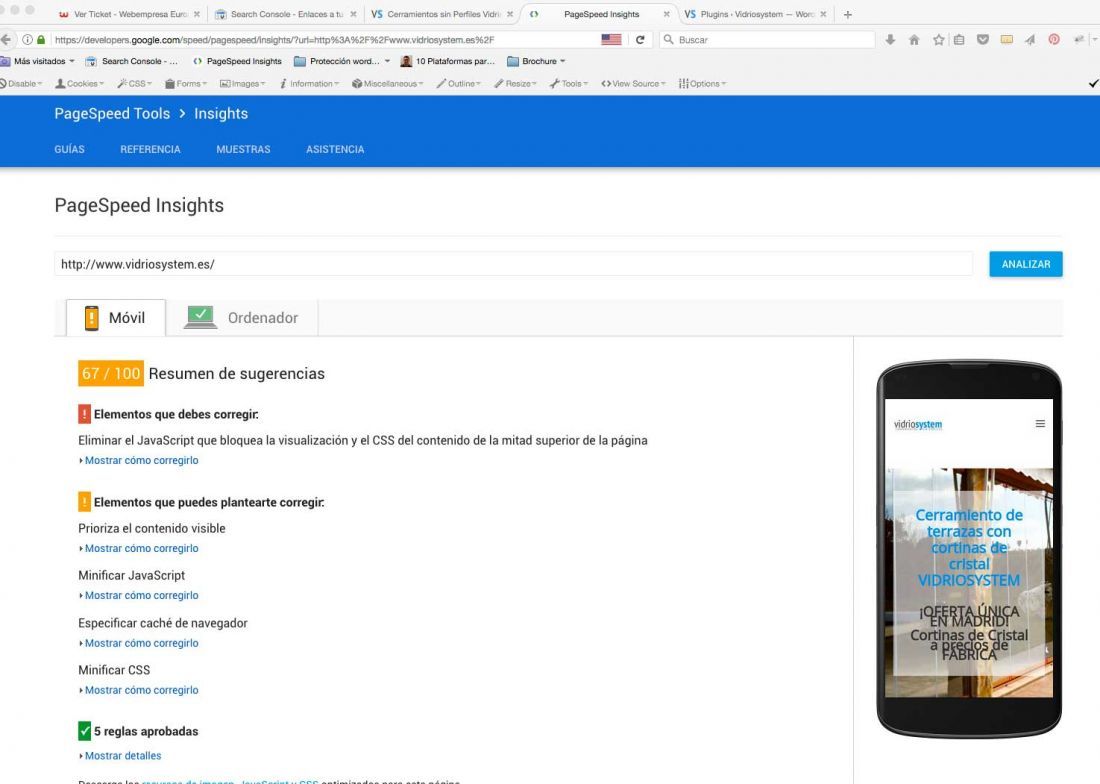
Task: Open the CSS developer menu
Action: pos(134,83)
